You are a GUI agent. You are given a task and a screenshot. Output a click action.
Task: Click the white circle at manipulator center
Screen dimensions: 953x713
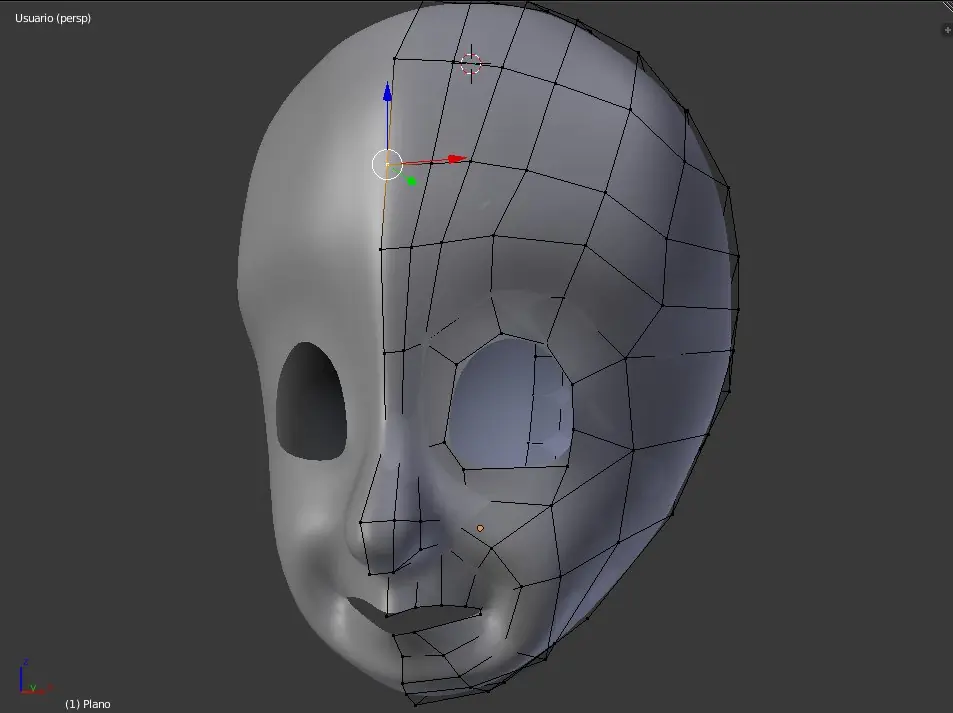387,164
